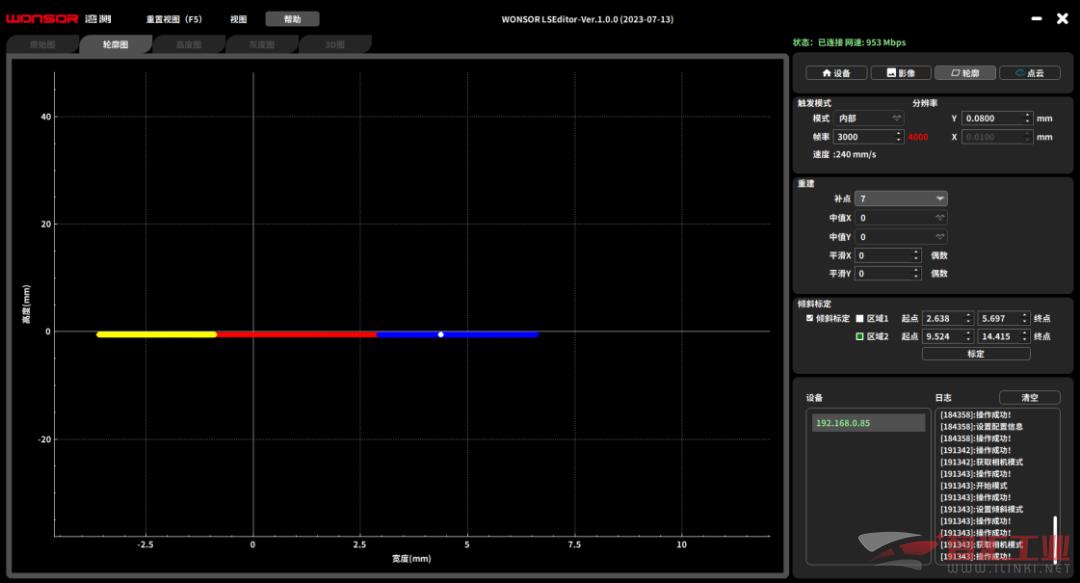The width and height of the screenshot is (1080, 583).
Task: Toggle the 区域1 checkbox
Action: click(x=860, y=318)
